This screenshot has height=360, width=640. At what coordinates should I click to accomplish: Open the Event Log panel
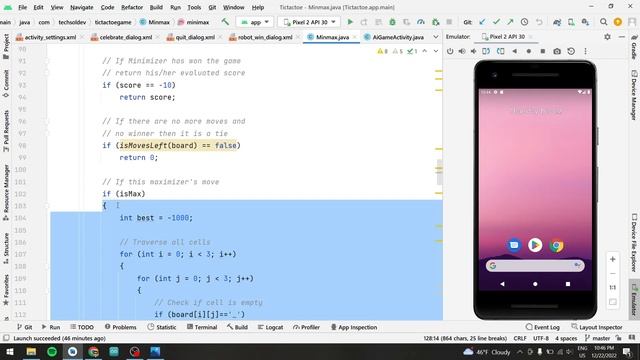tap(542, 327)
